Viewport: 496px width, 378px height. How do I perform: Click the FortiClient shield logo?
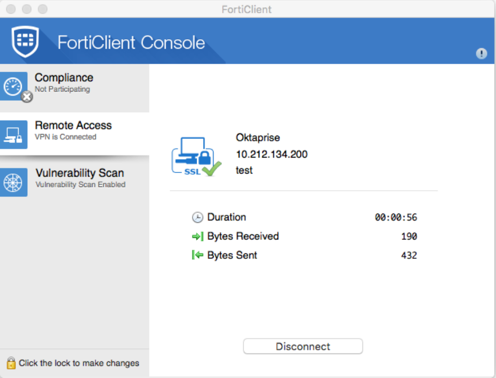click(x=25, y=41)
